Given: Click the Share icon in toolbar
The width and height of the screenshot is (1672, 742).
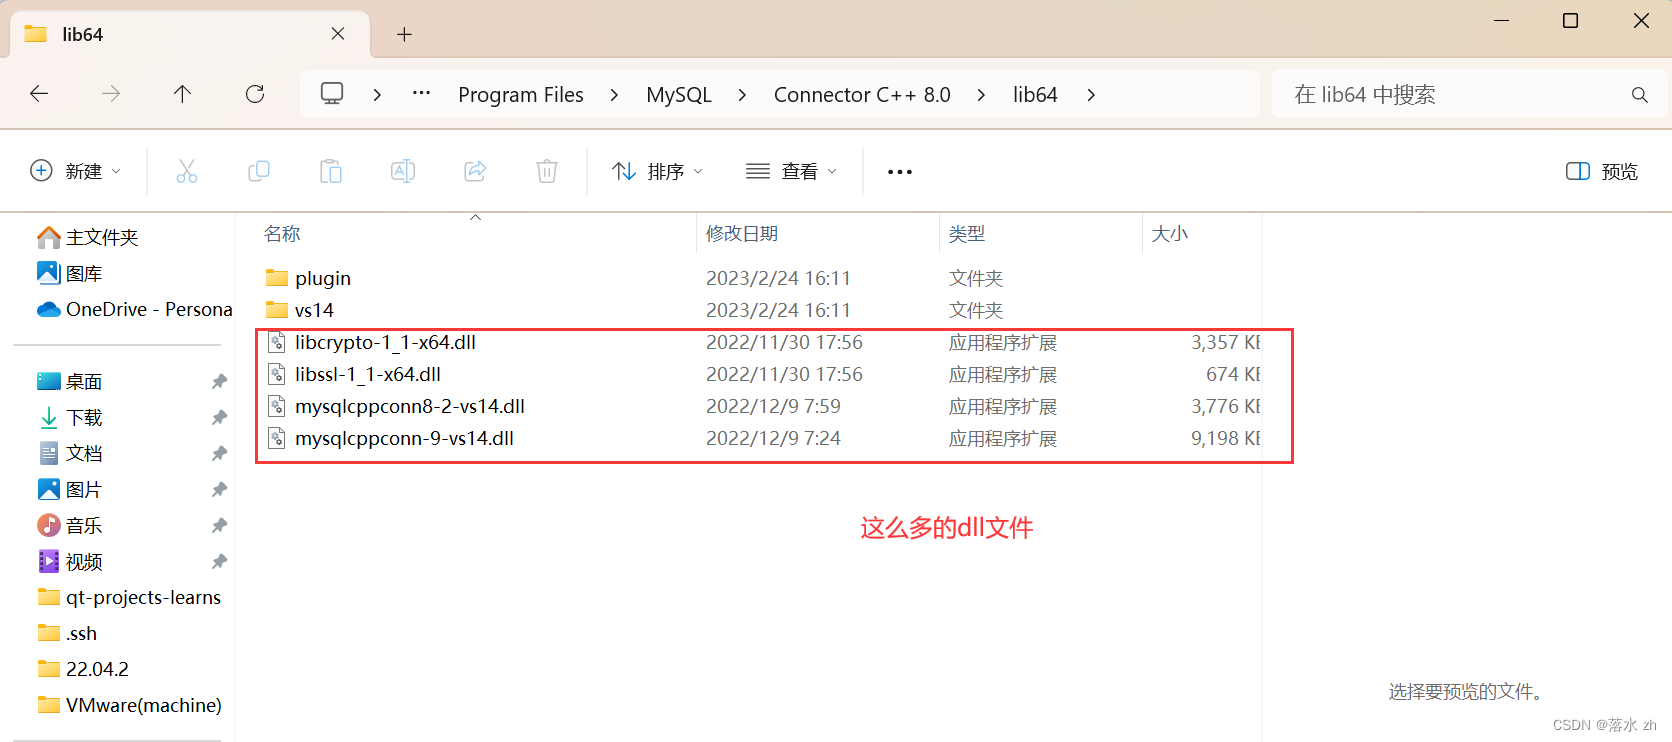Looking at the screenshot, I should pos(475,171).
